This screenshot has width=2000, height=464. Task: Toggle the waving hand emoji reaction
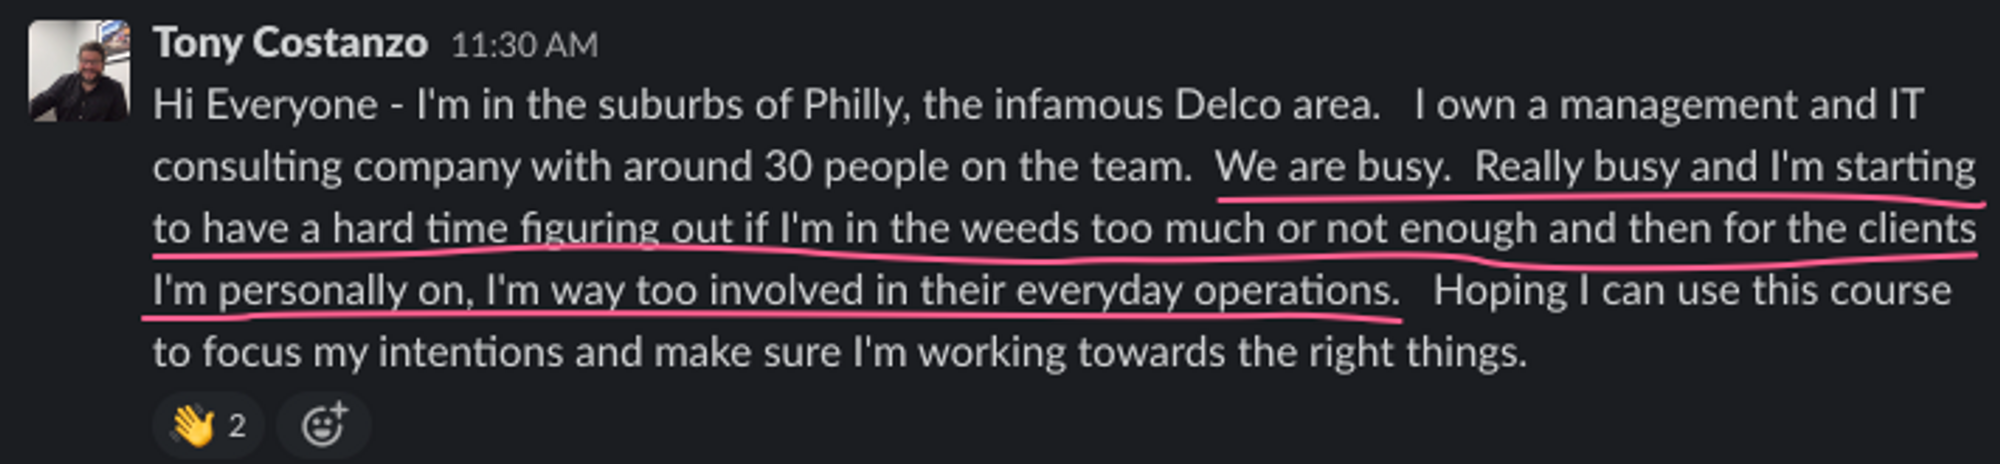pos(208,426)
